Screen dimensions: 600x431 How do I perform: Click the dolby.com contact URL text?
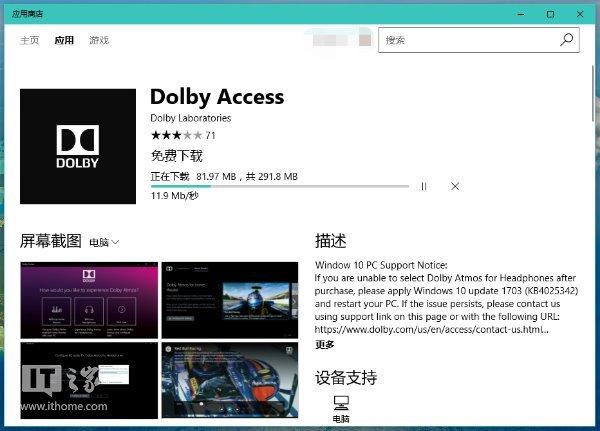431,330
